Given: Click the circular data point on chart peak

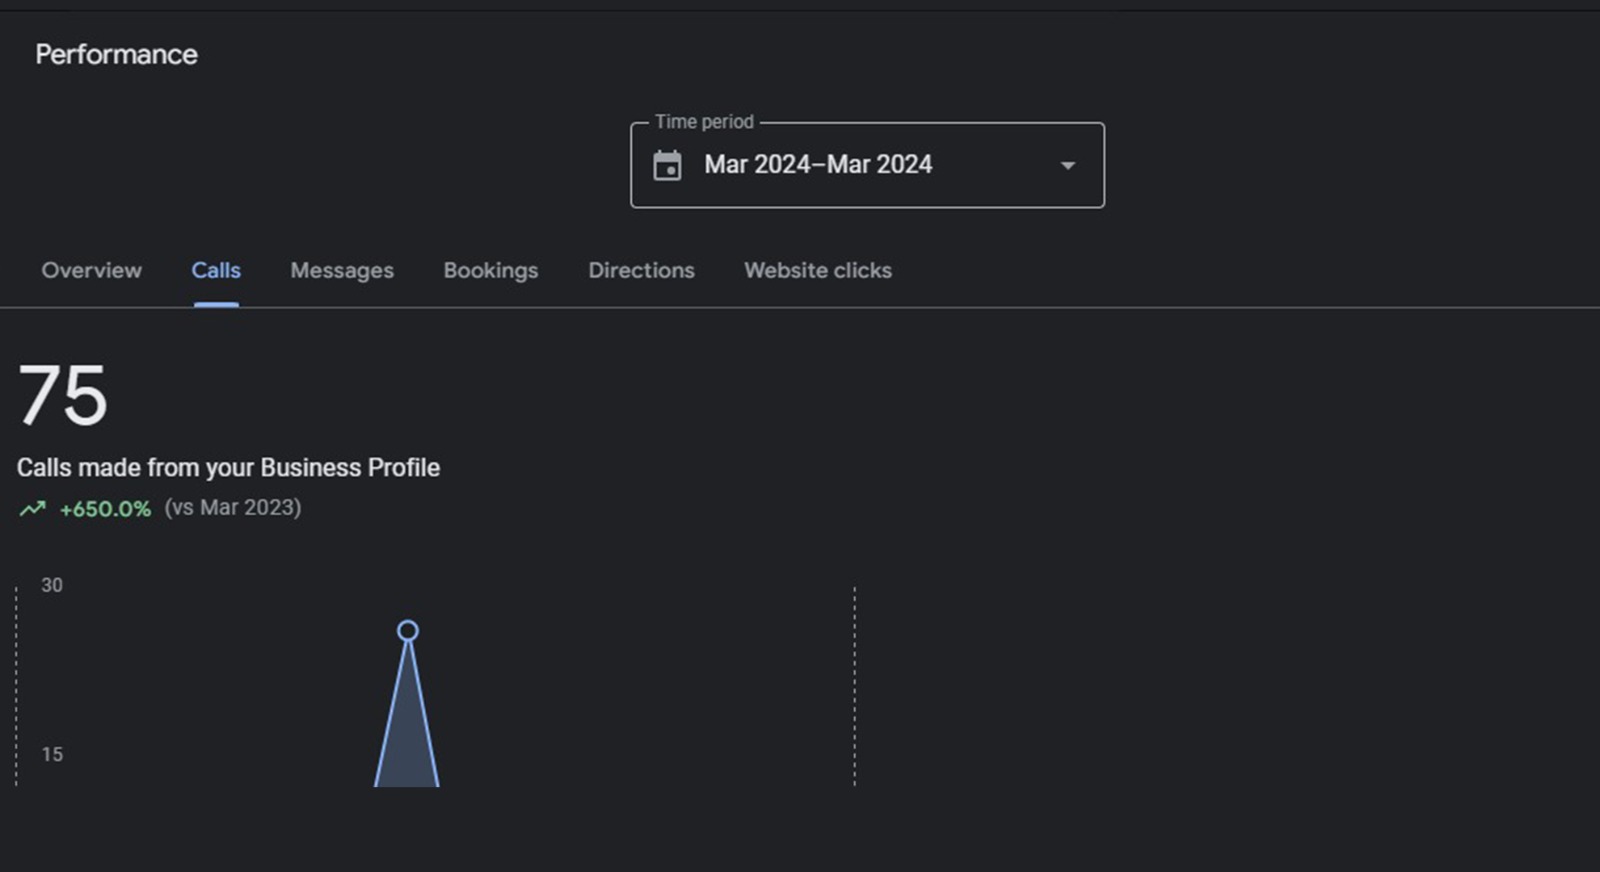Looking at the screenshot, I should 408,631.
